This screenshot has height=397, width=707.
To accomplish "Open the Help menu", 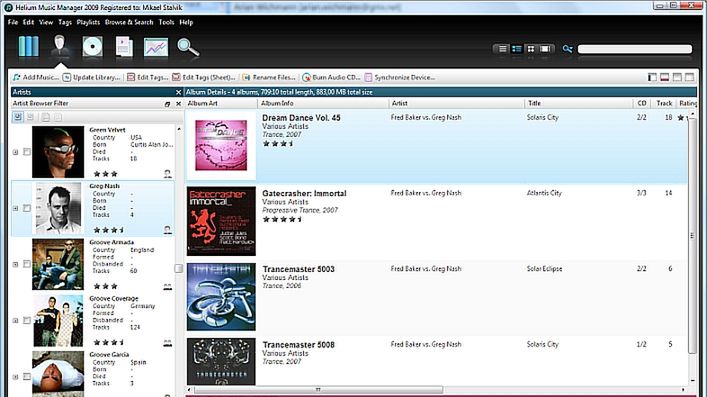I will pyautogui.click(x=186, y=22).
